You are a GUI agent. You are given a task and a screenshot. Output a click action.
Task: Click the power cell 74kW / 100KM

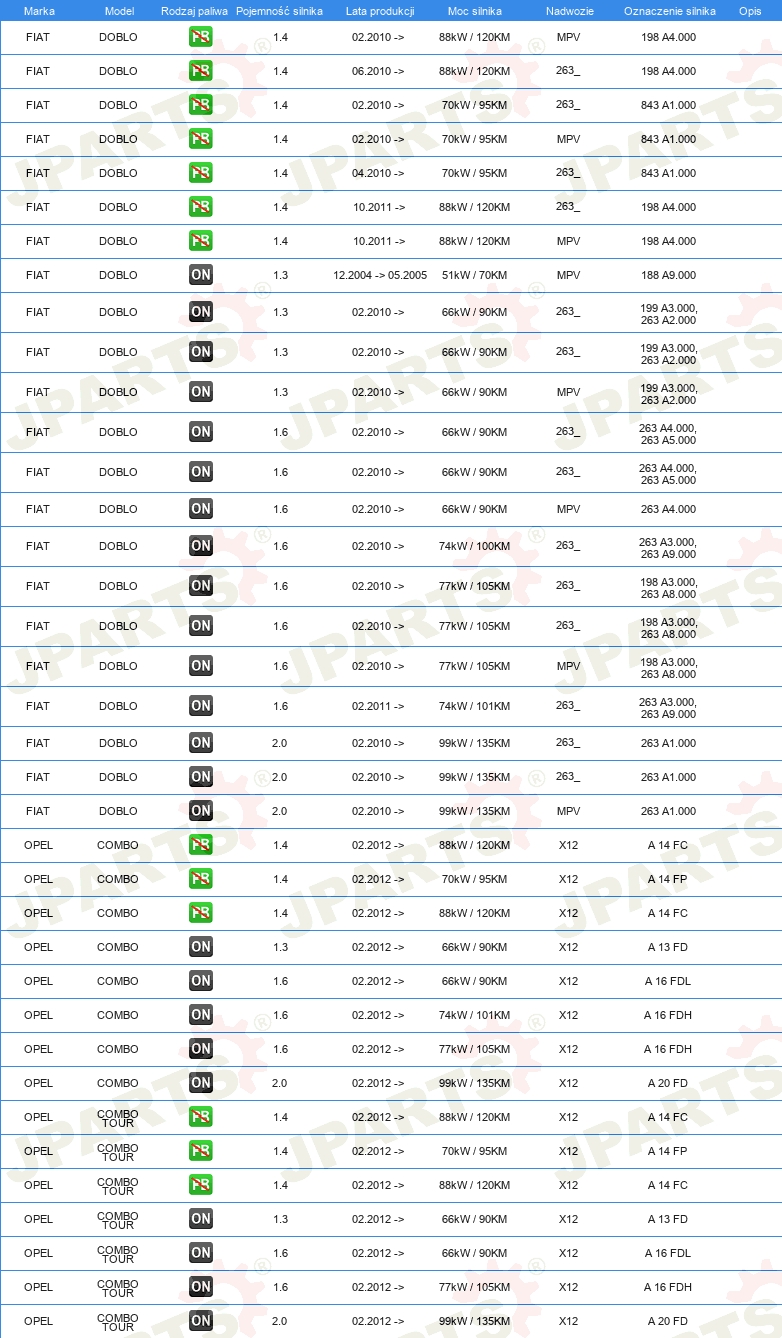475,546
